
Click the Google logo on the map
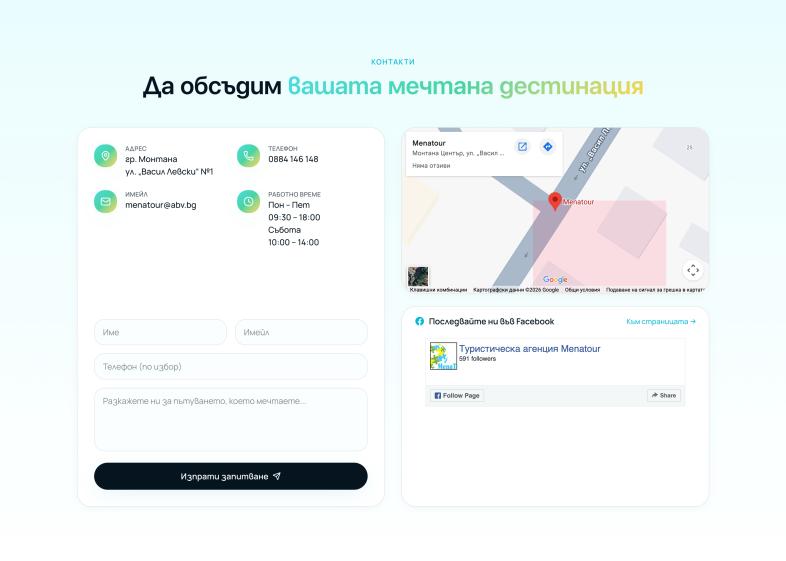tap(555, 279)
